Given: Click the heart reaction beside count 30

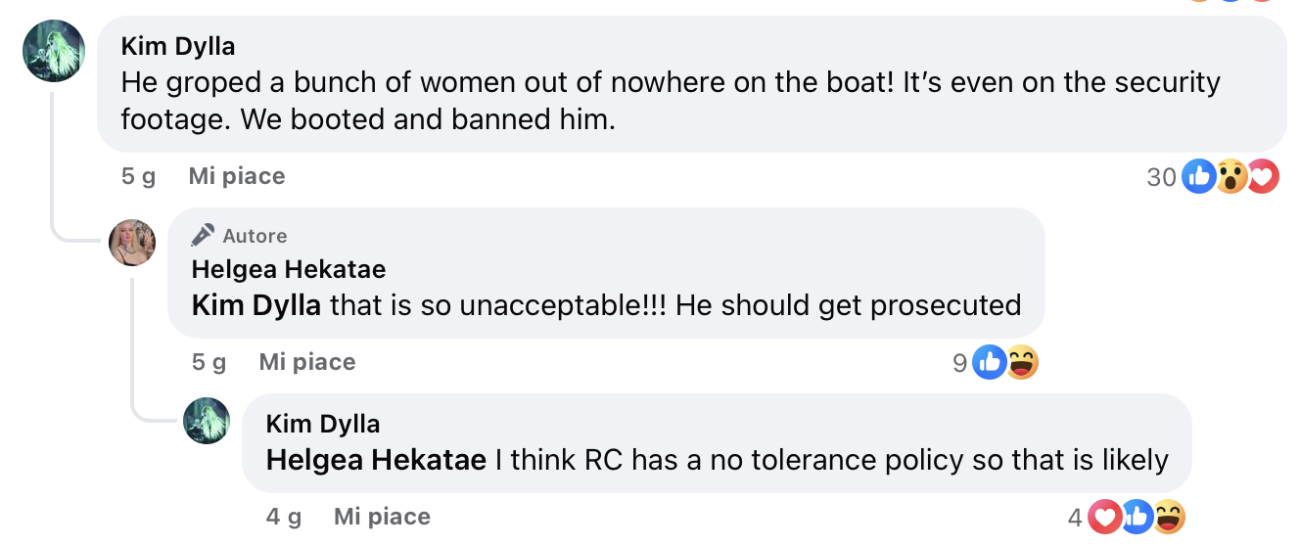Looking at the screenshot, I should tap(1263, 178).
